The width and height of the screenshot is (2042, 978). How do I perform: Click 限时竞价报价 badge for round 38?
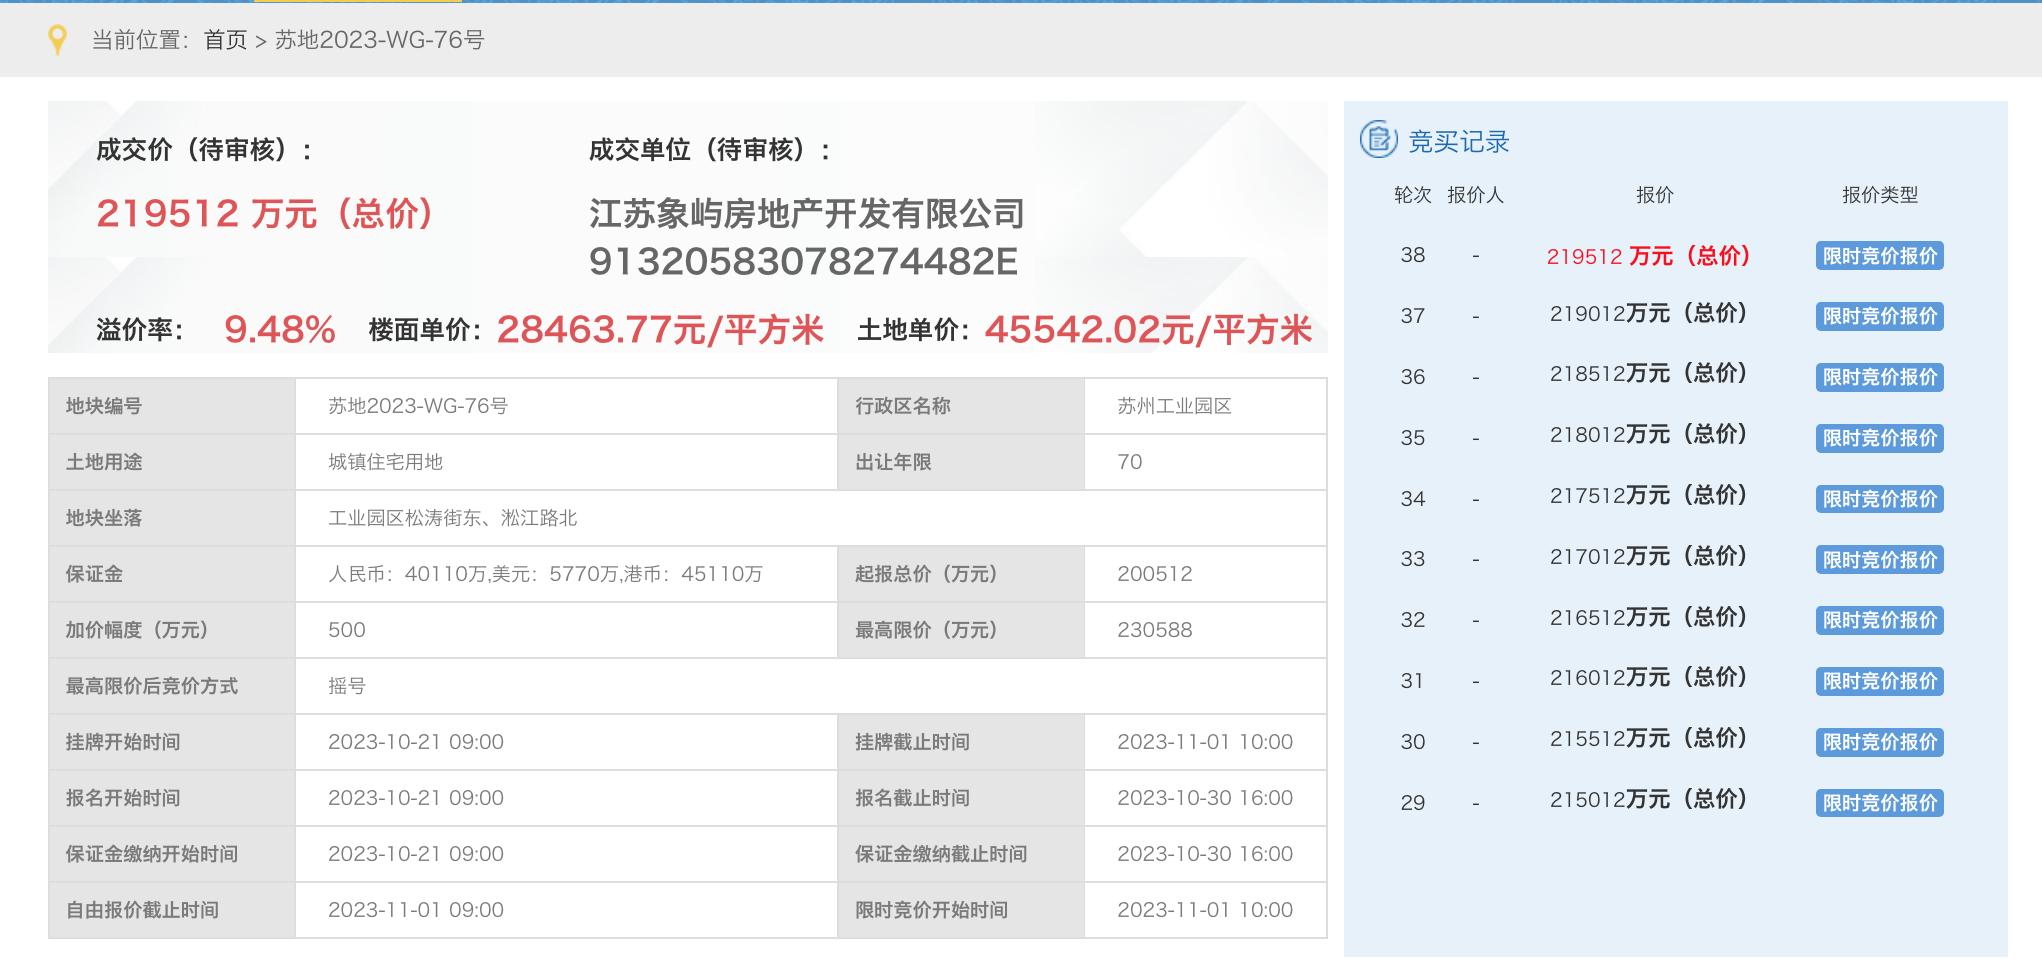[x=1880, y=256]
